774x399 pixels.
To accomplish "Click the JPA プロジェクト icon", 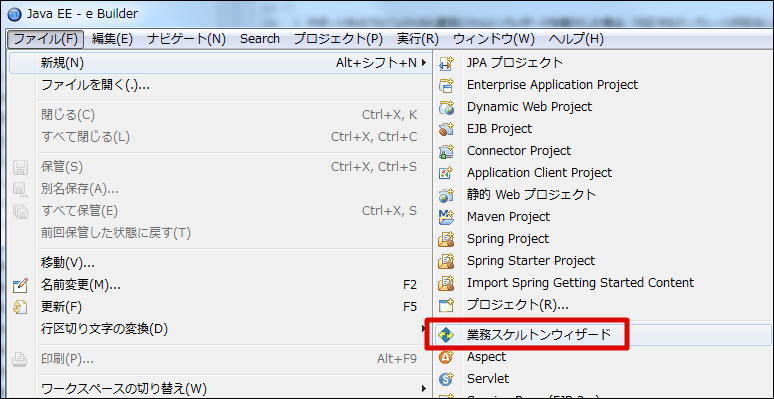I will coord(446,63).
